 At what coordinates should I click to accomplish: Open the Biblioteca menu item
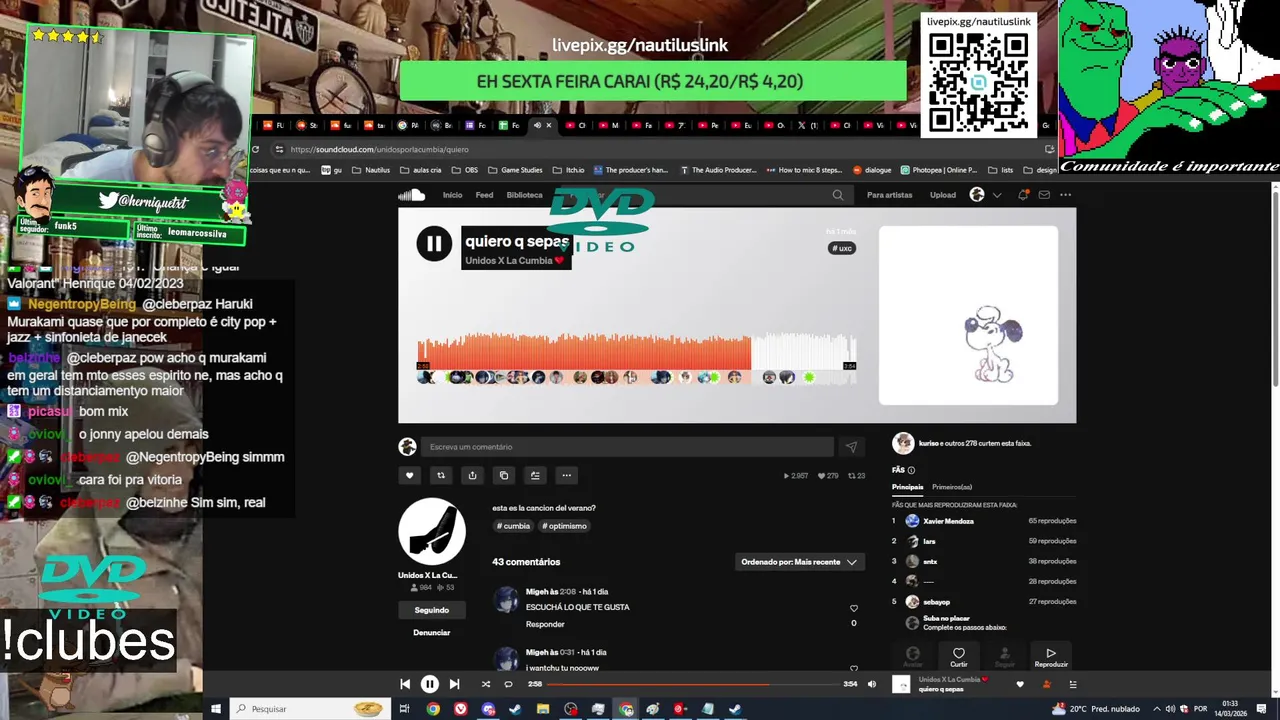click(x=524, y=195)
